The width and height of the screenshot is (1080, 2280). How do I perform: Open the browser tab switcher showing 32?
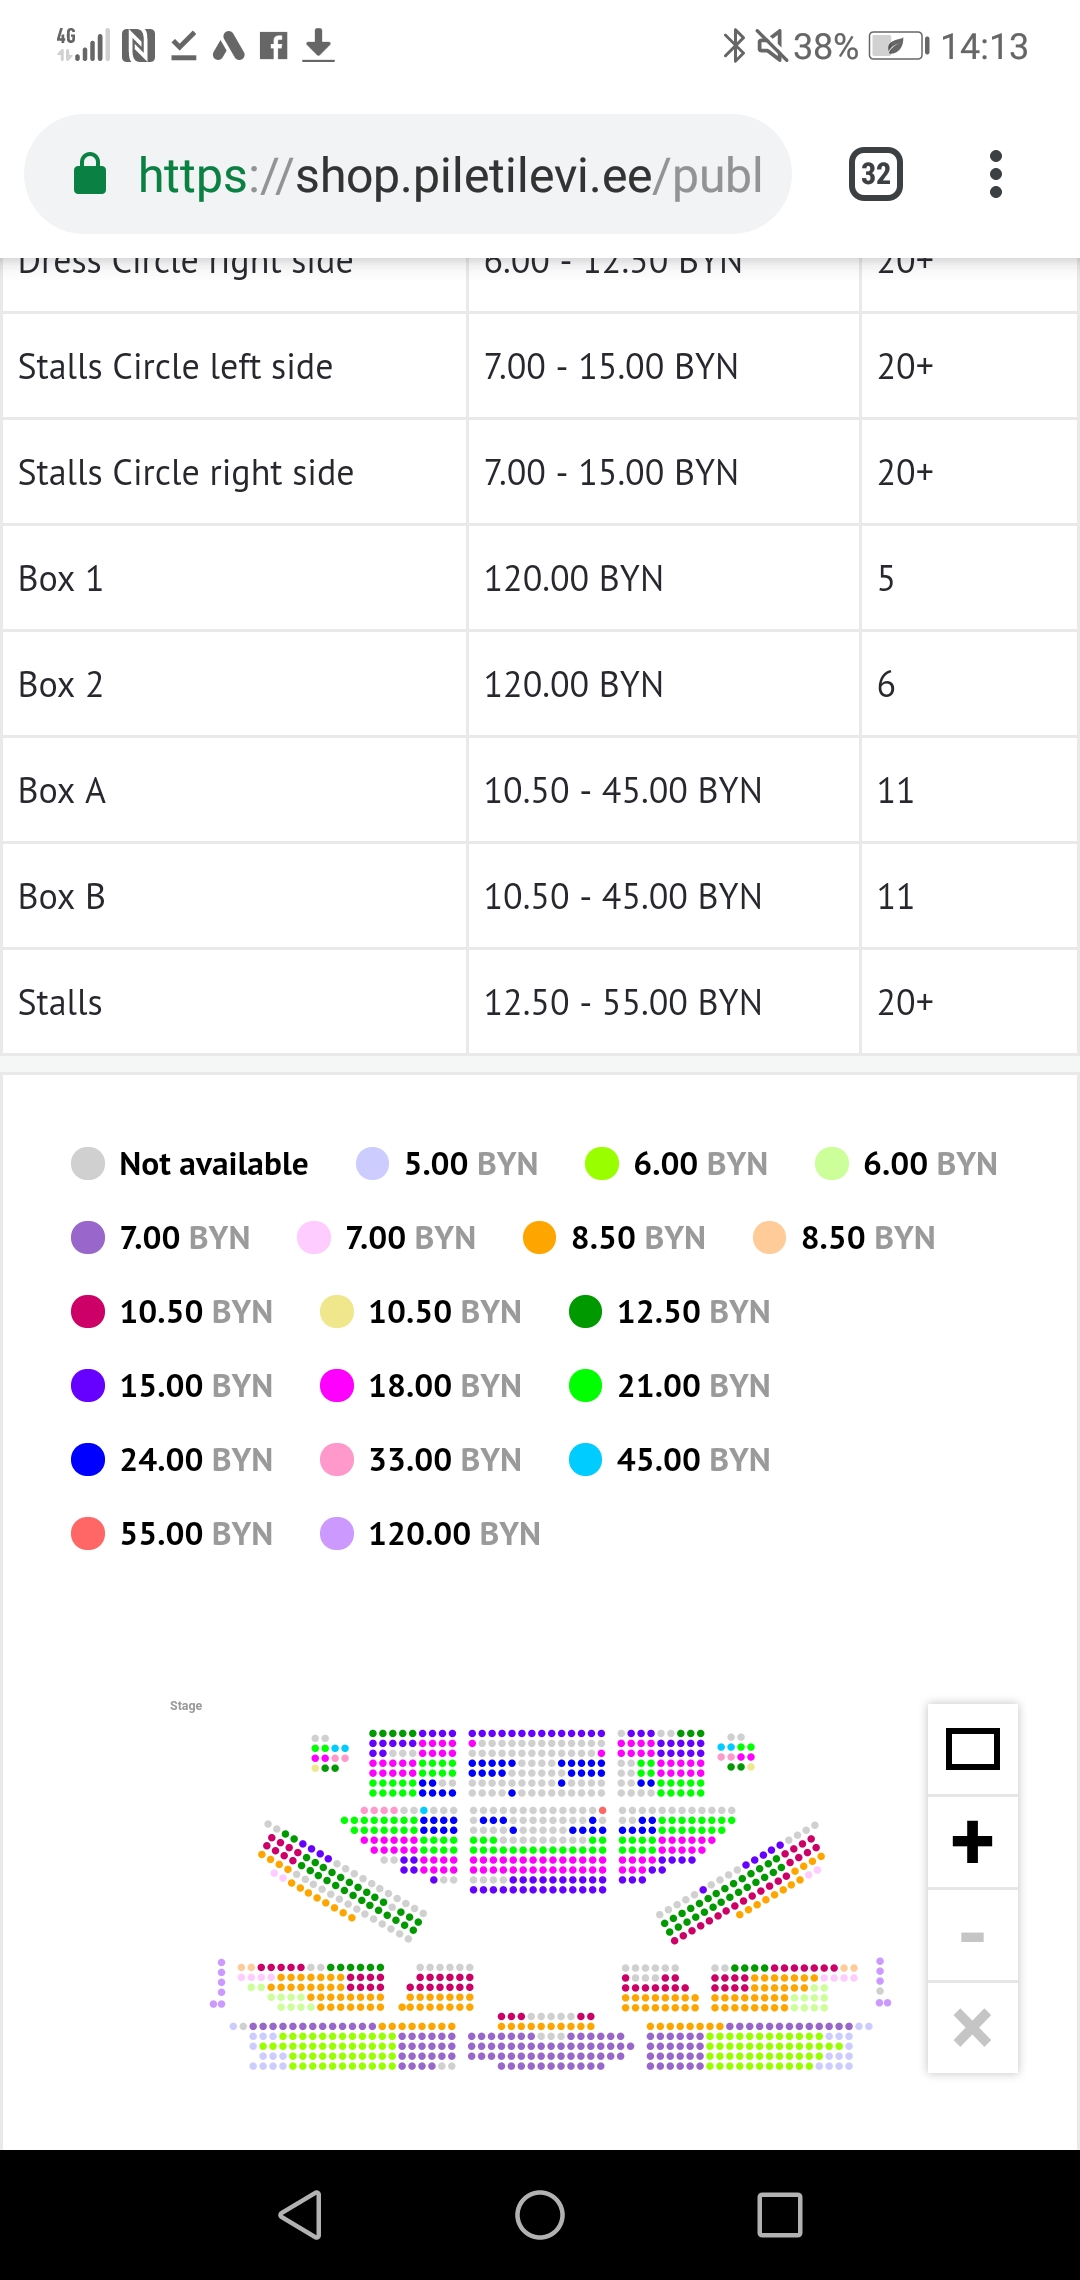(875, 175)
